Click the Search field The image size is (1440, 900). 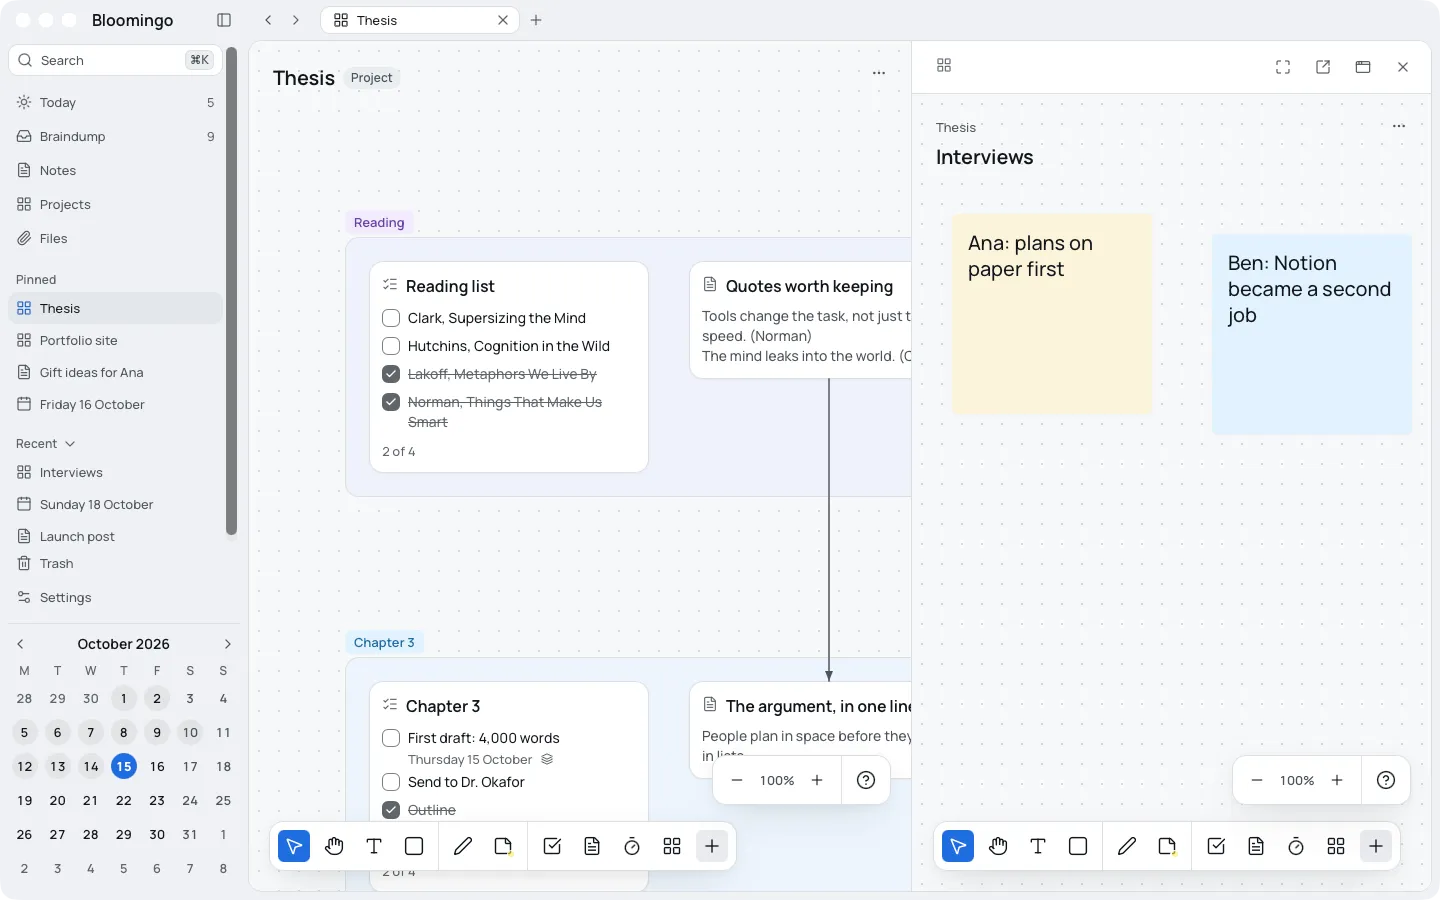115,60
